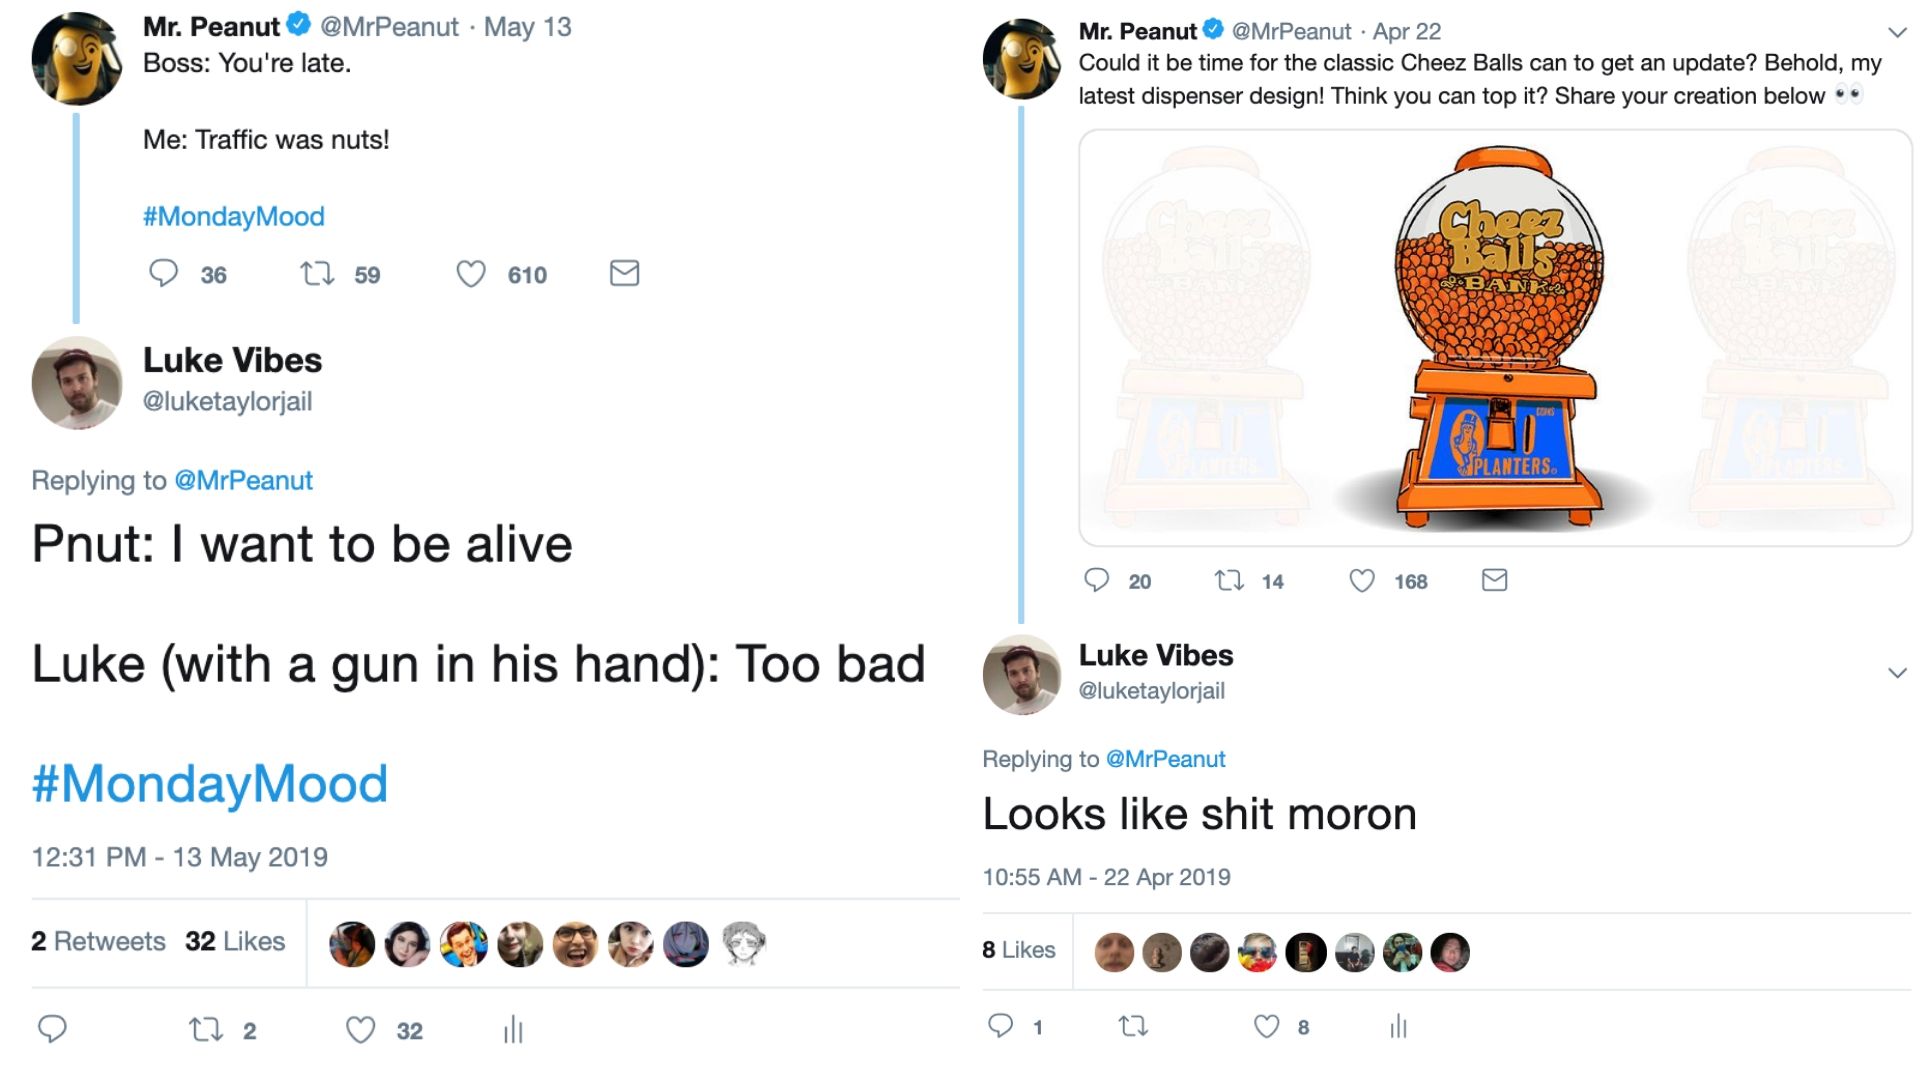Open the large #MondayMood hashtag in Luke's reply
Image resolution: width=1920 pixels, height=1080 pixels.
click(209, 783)
